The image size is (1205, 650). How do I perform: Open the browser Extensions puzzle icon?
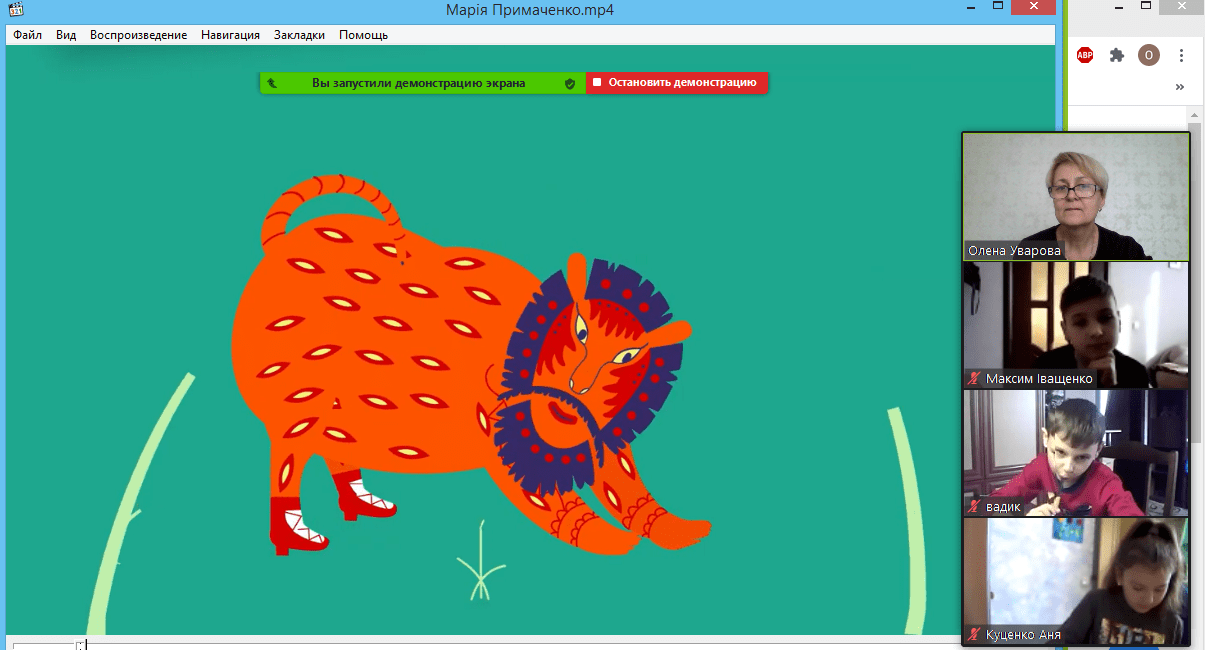(x=1117, y=55)
